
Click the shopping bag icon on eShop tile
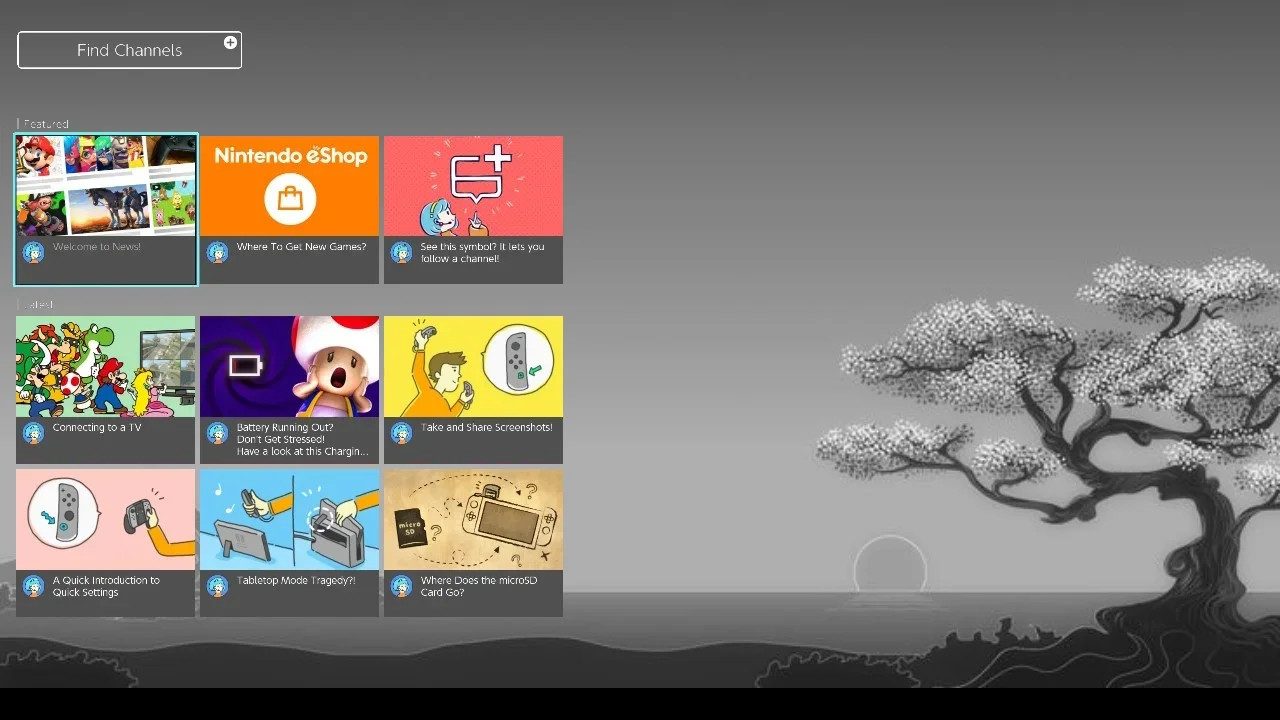[290, 199]
